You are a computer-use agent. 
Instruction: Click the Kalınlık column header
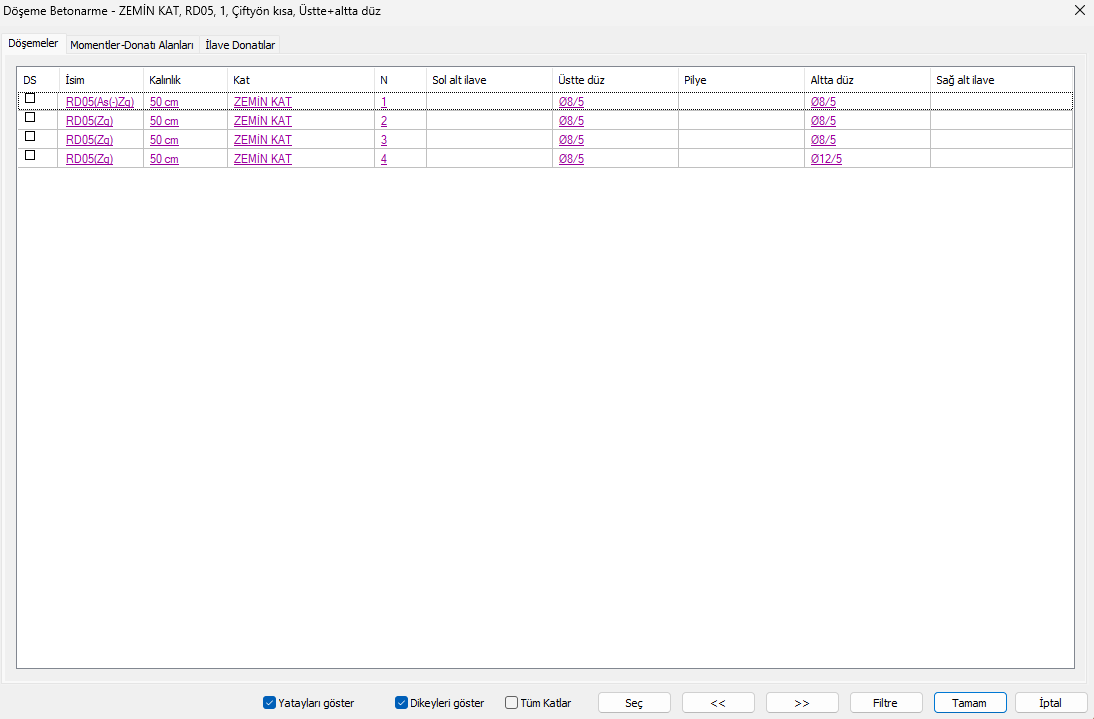tap(166, 80)
